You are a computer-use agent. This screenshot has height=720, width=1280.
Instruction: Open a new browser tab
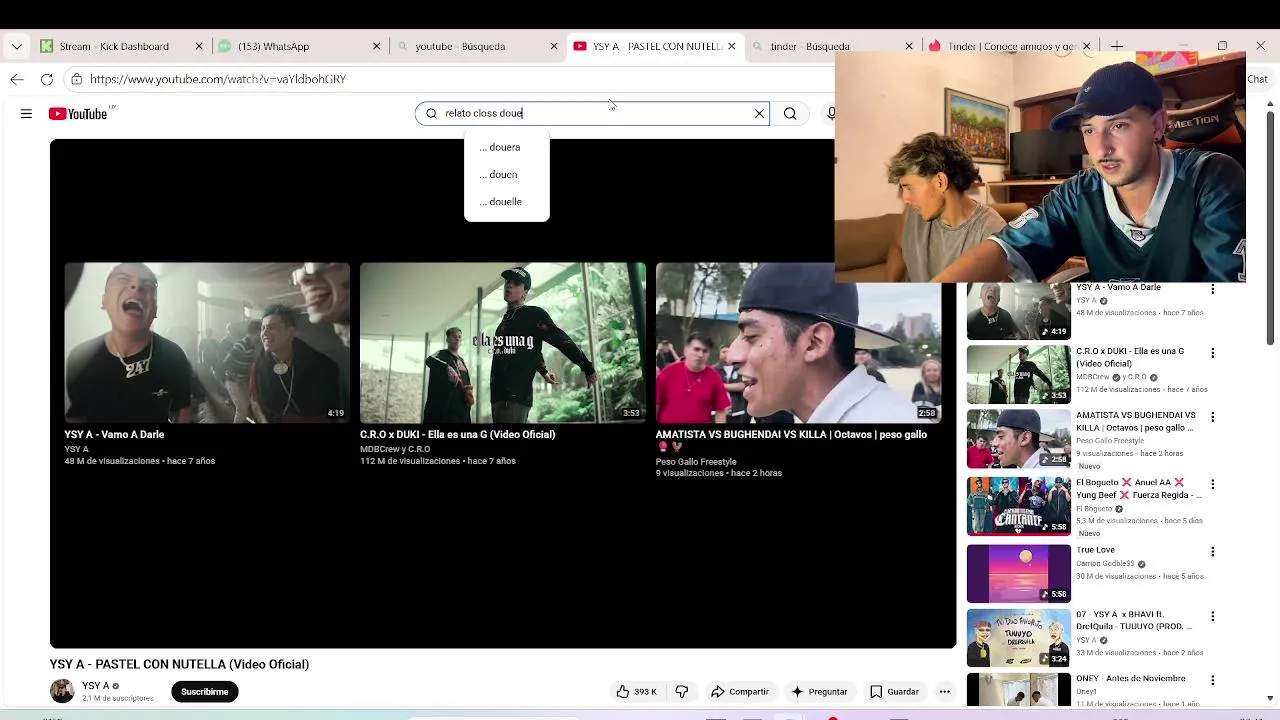(x=1117, y=46)
